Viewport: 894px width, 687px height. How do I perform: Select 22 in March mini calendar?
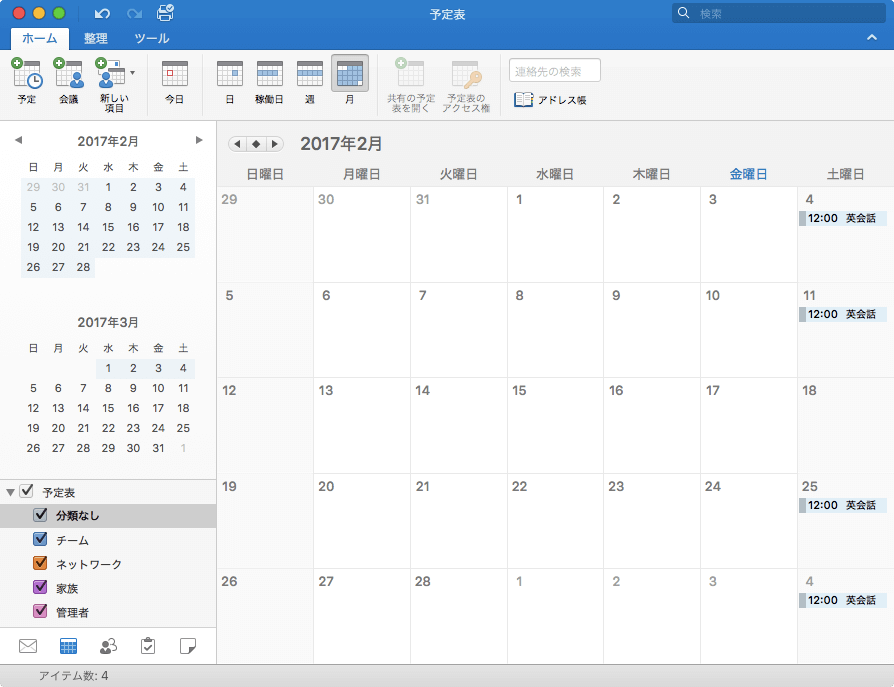point(108,428)
